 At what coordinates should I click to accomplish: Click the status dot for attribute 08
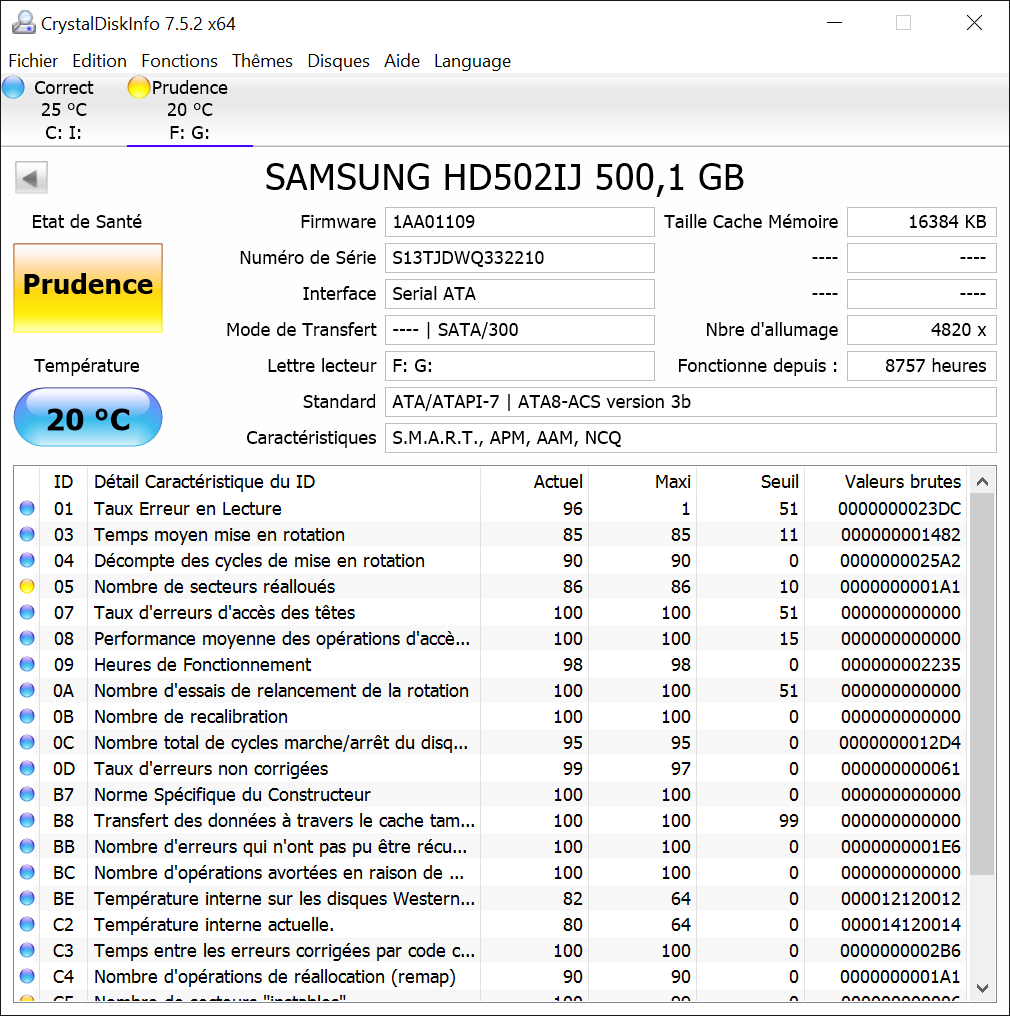[x=27, y=638]
